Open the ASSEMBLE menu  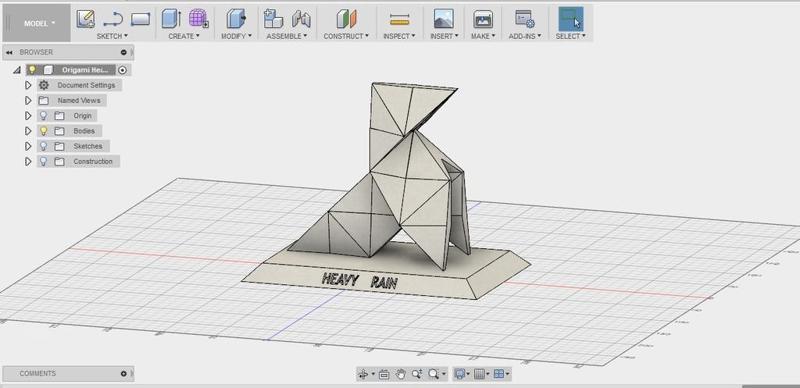coord(287,36)
